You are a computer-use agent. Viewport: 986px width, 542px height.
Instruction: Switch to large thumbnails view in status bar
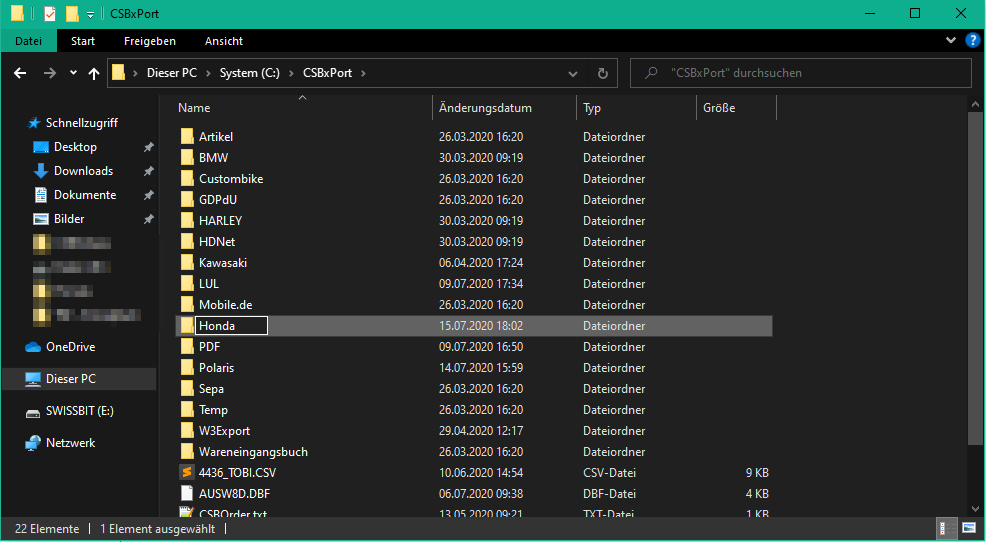click(x=968, y=528)
